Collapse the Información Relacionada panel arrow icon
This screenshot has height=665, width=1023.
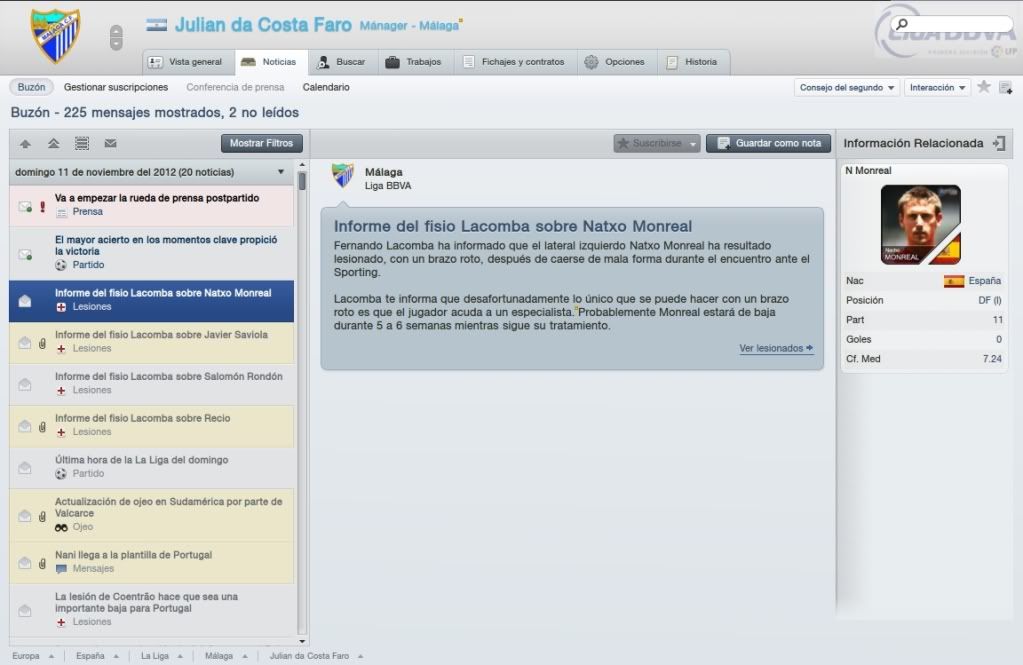click(x=999, y=143)
